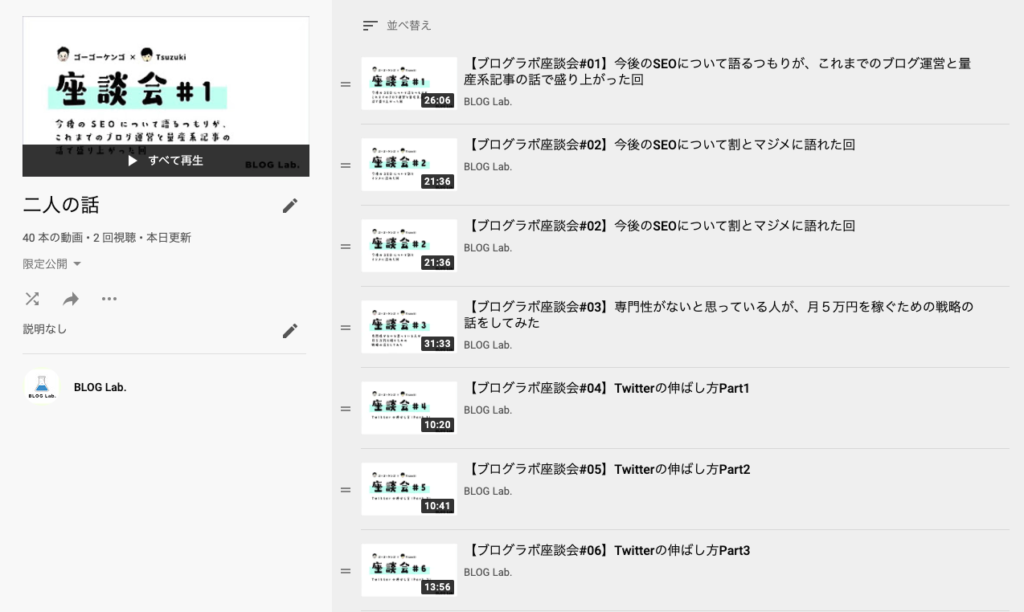Grab the drag handle of the 座談会#03 row

345,328
